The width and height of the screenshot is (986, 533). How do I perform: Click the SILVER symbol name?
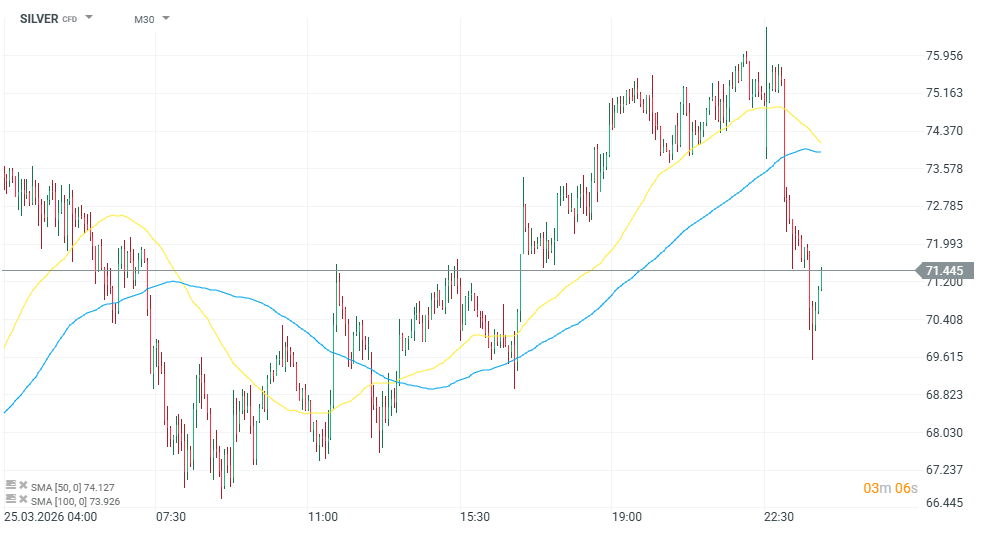39,18
